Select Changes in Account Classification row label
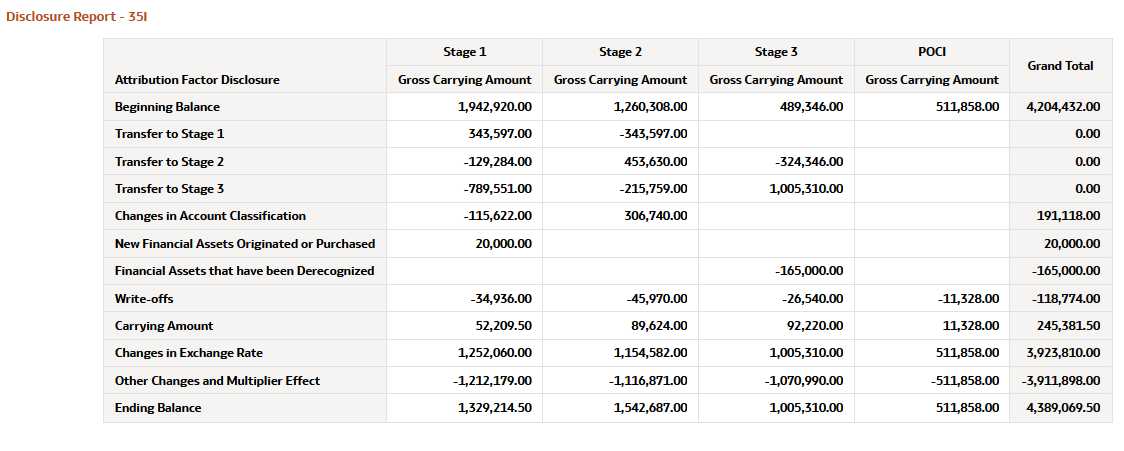1124x451 pixels. coord(210,216)
